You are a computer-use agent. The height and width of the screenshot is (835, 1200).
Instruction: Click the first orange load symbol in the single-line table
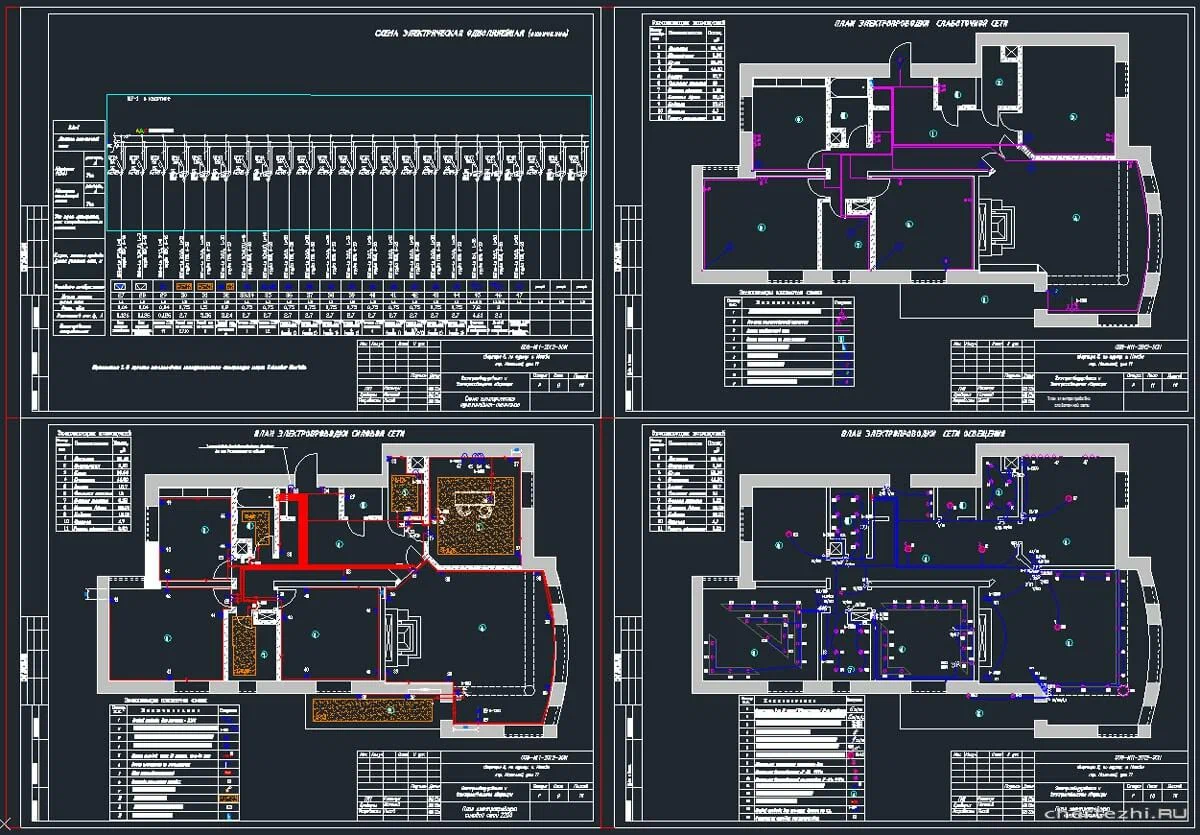(184, 287)
